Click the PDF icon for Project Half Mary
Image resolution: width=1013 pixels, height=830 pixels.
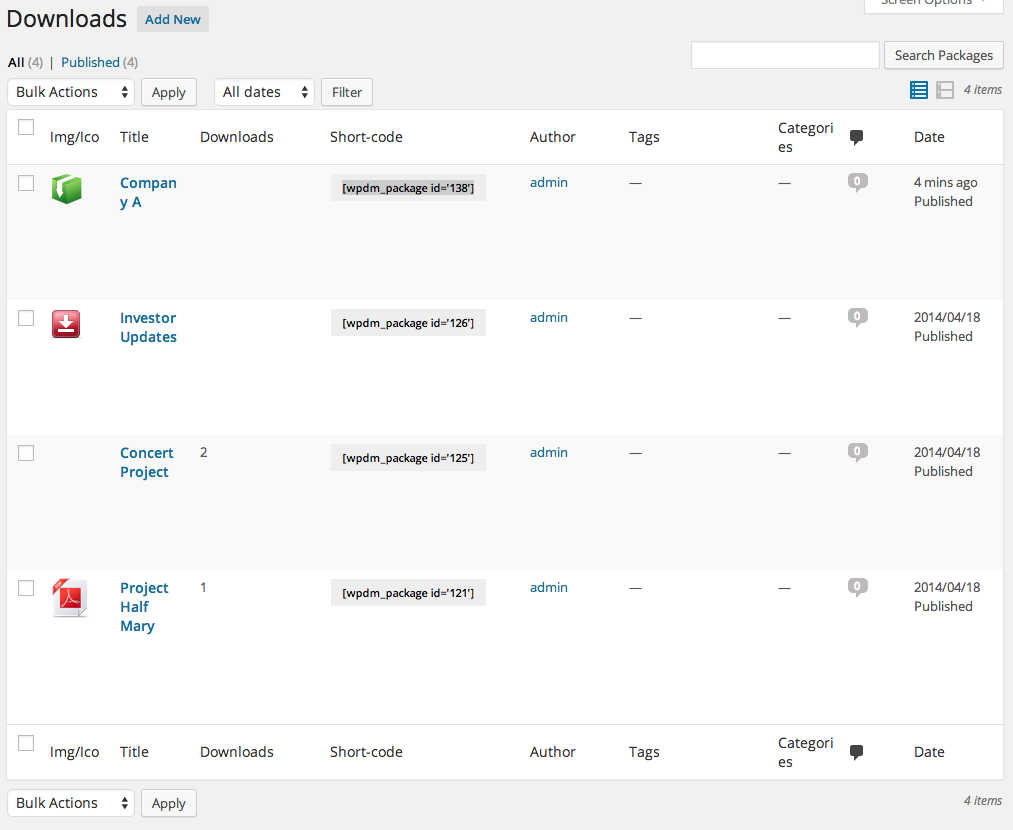point(69,597)
